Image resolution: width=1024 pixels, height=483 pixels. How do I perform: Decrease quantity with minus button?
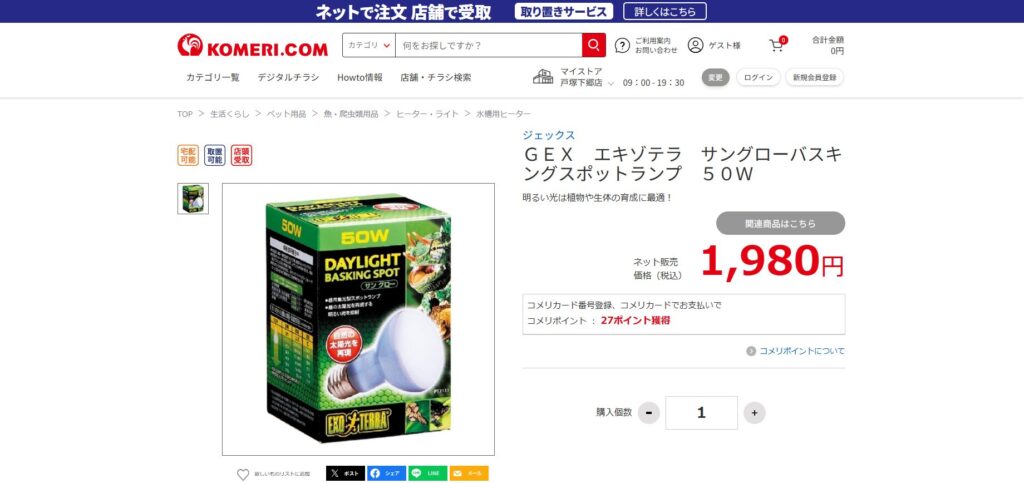[648, 413]
